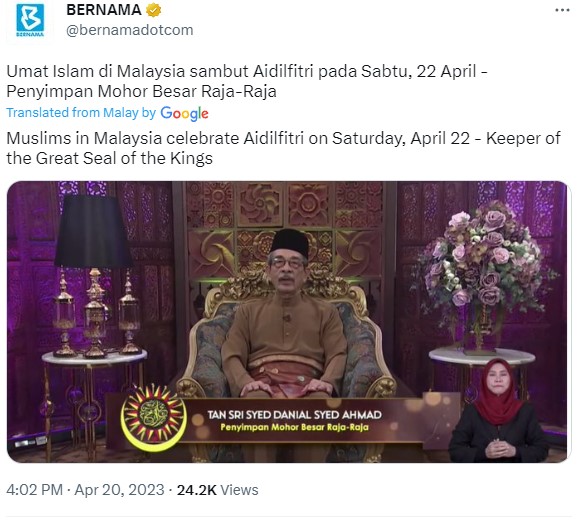View the 24.2K Views count
The image size is (583, 522).
(218, 490)
